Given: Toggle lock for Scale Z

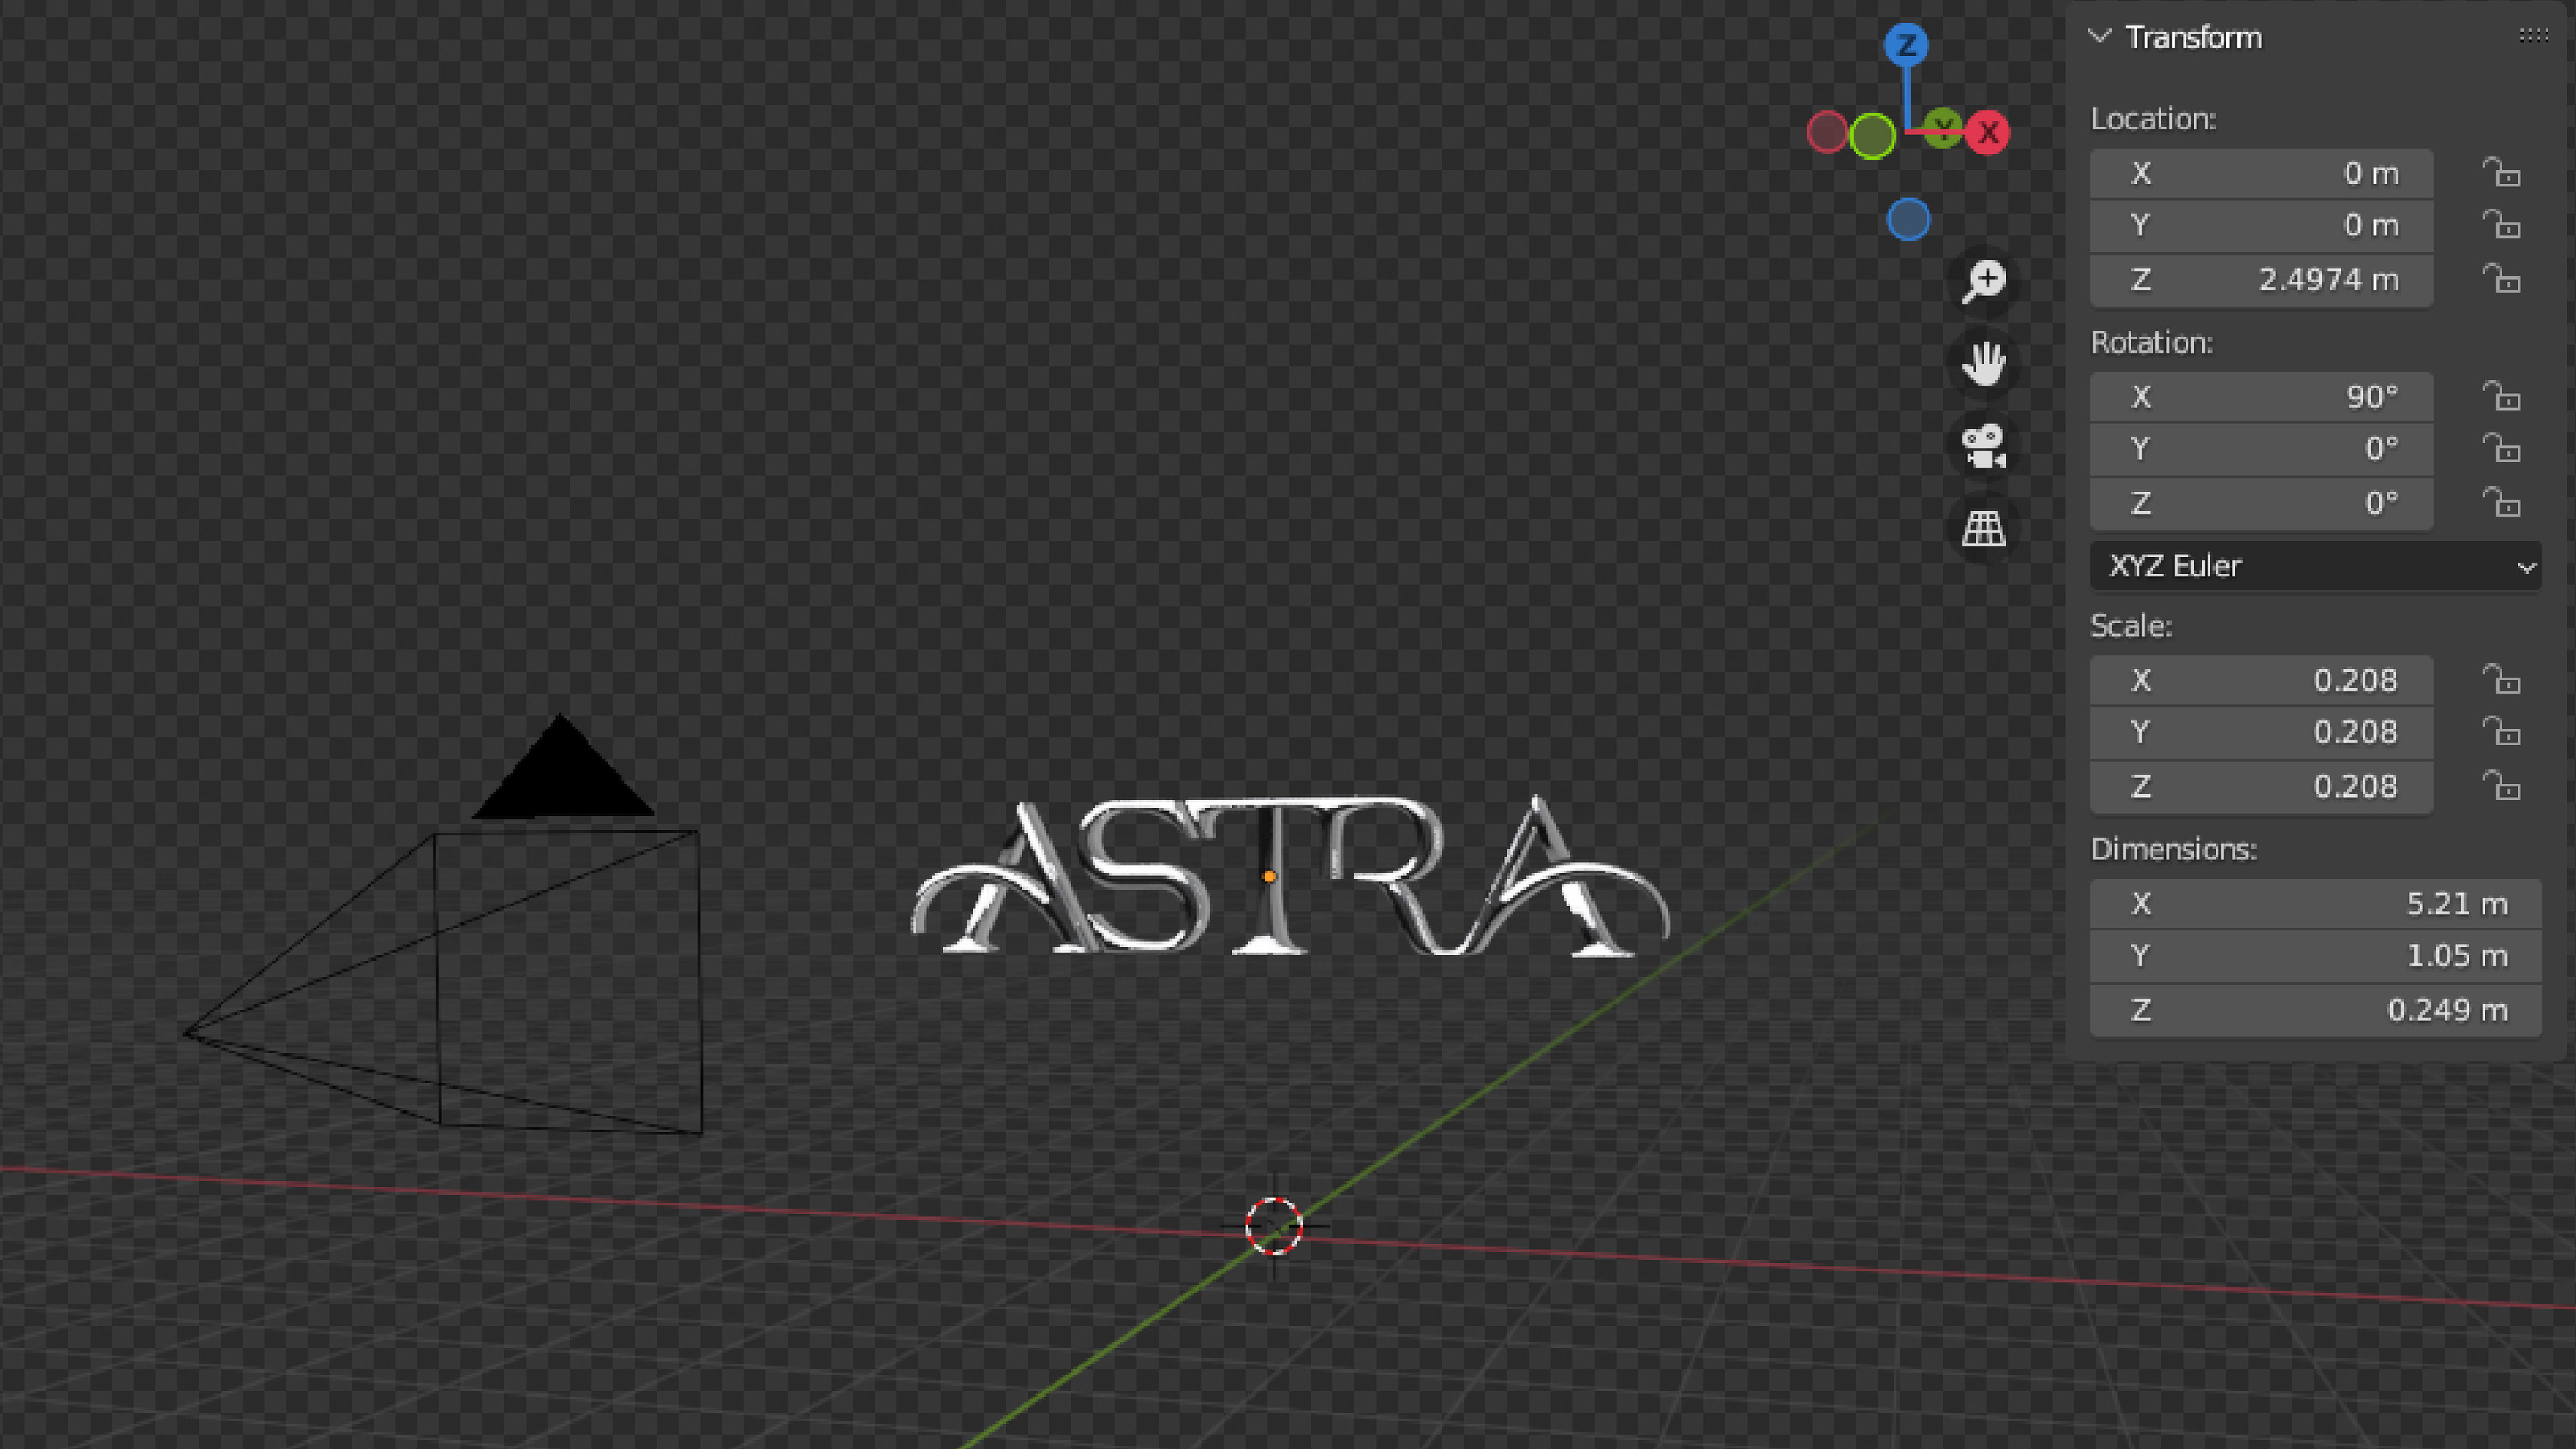Looking at the screenshot, I should [x=2501, y=786].
